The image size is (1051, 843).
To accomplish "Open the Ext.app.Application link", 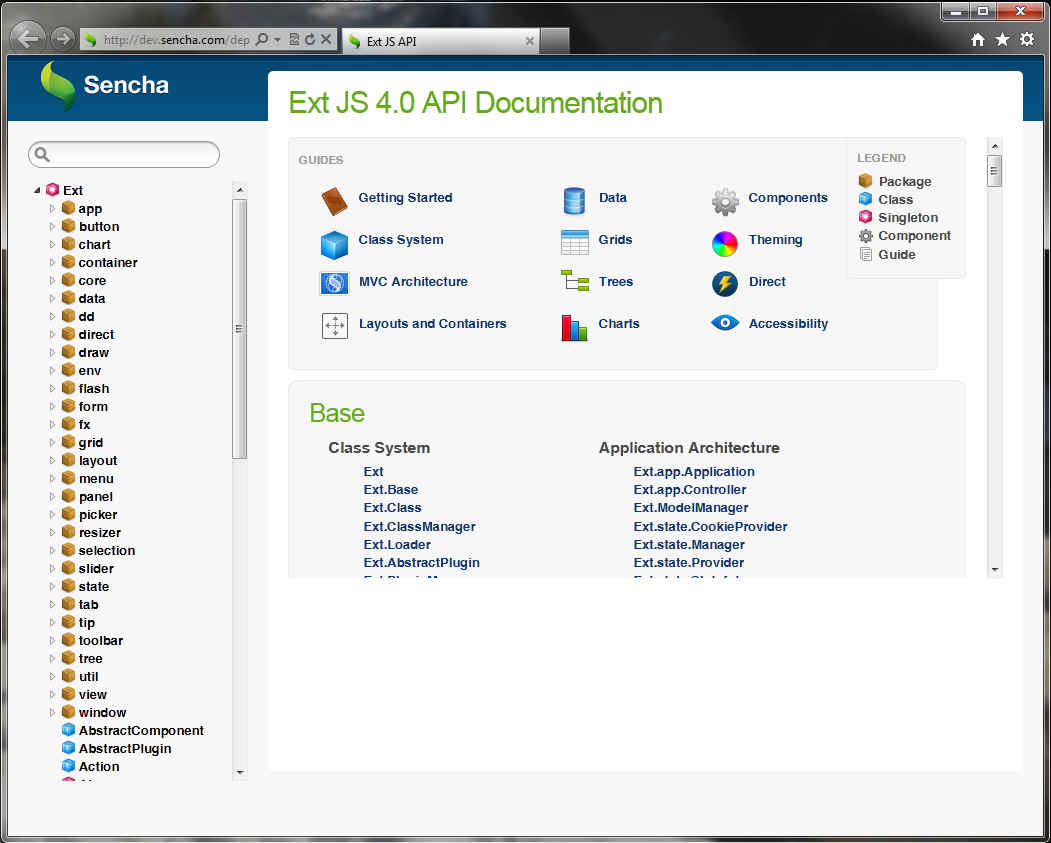I will pyautogui.click(x=694, y=472).
